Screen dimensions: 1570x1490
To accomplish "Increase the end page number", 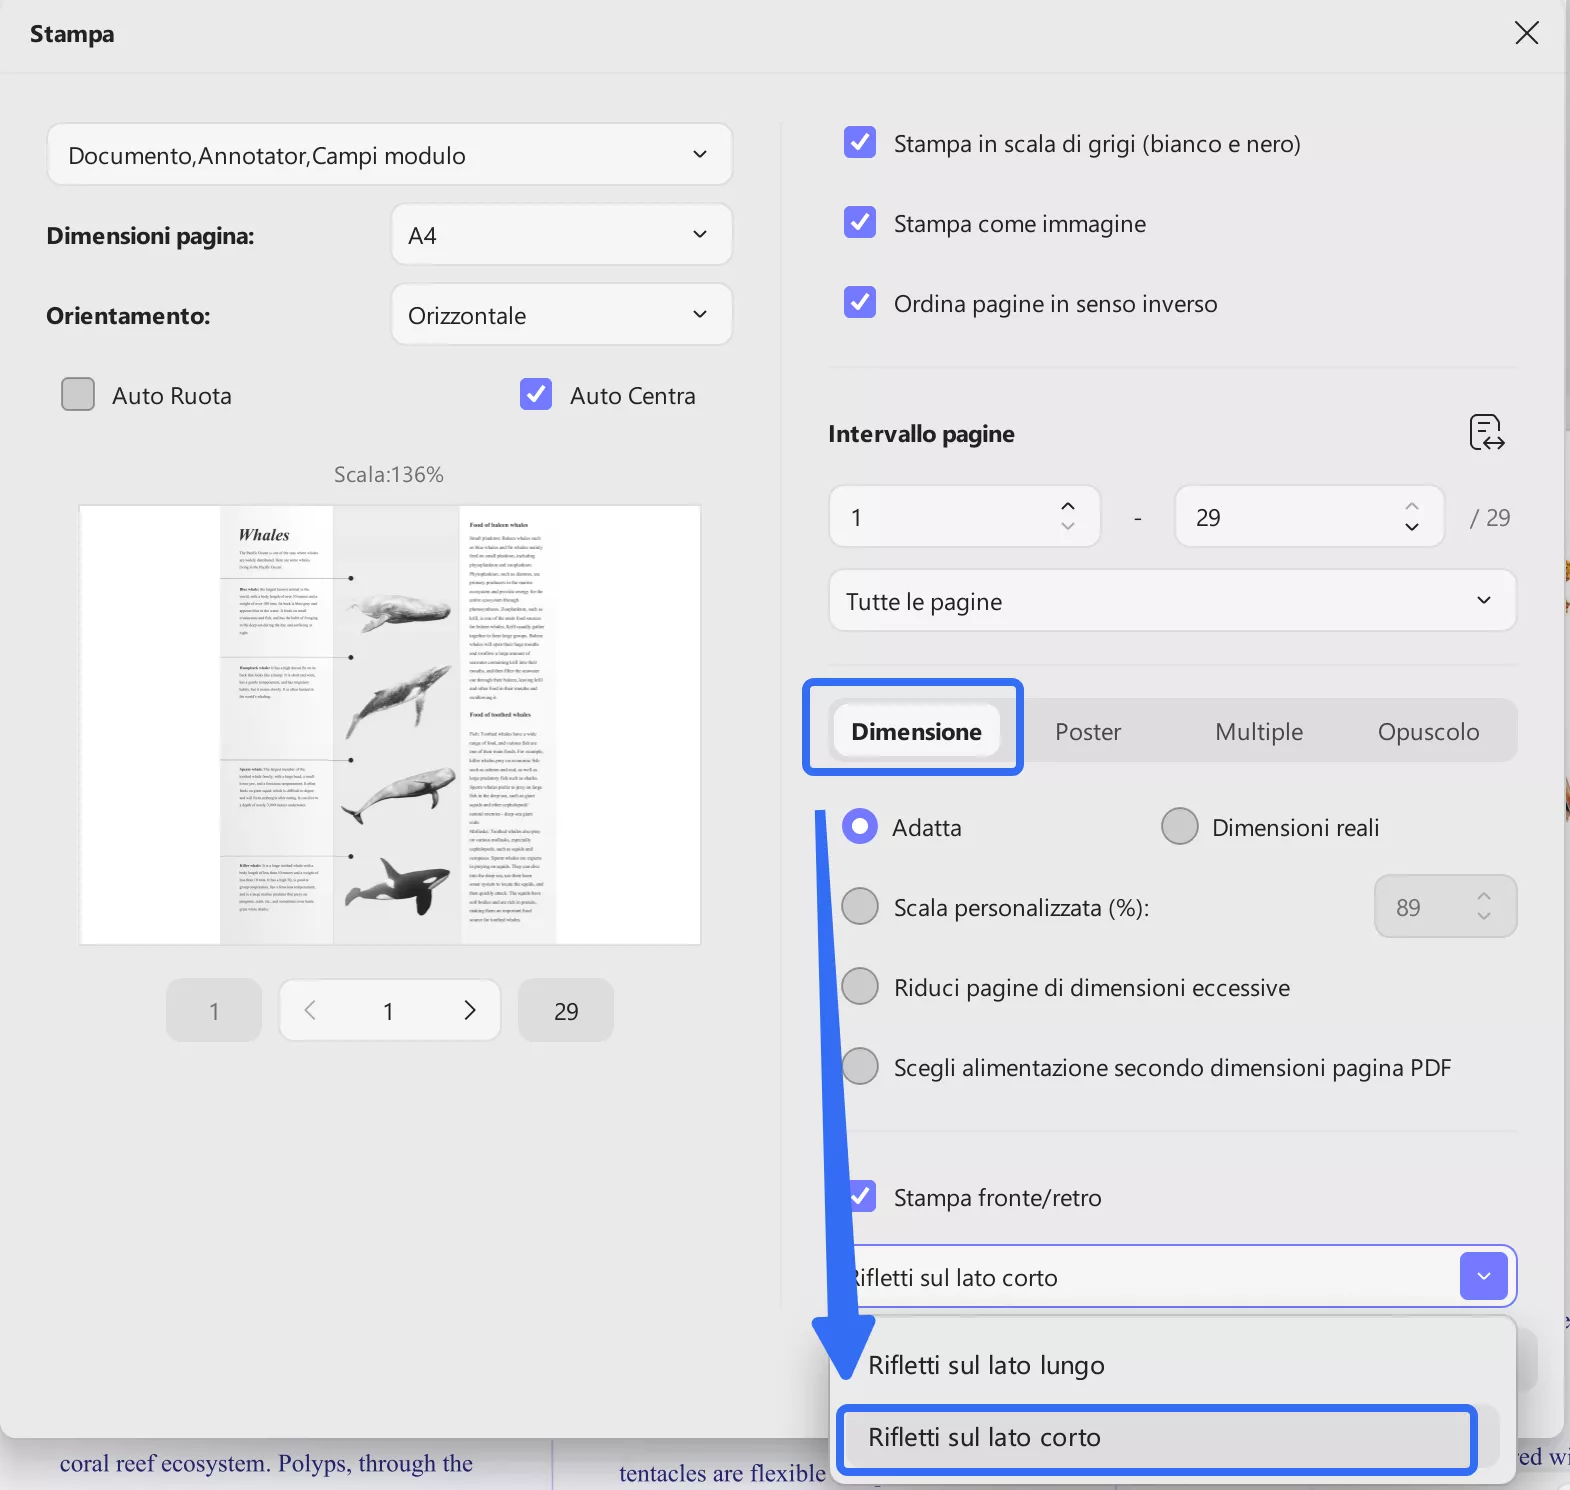I will [1412, 506].
